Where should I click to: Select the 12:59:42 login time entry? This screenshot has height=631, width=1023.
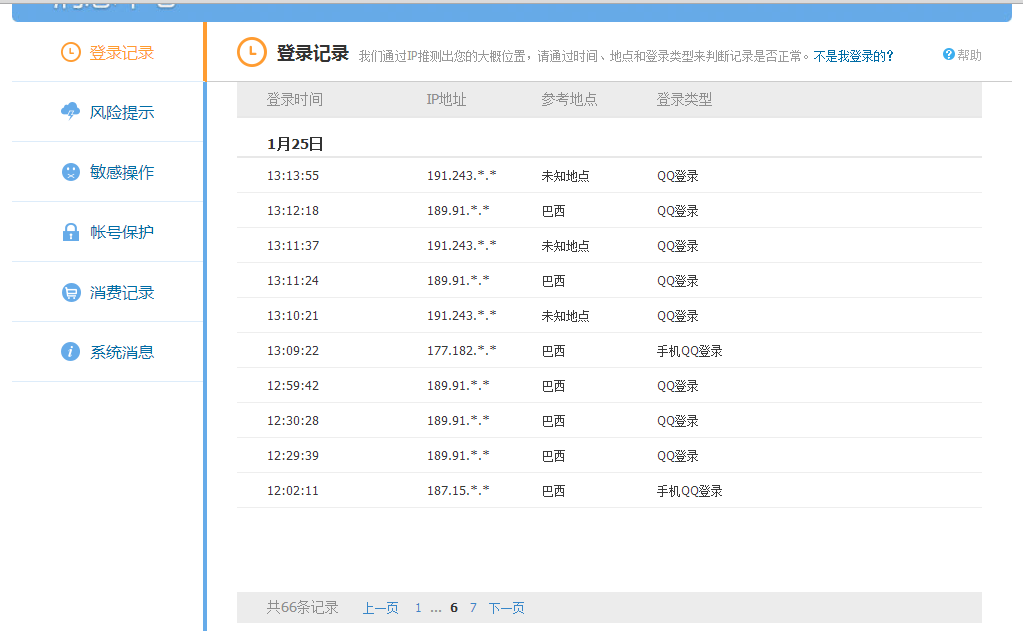coord(293,386)
